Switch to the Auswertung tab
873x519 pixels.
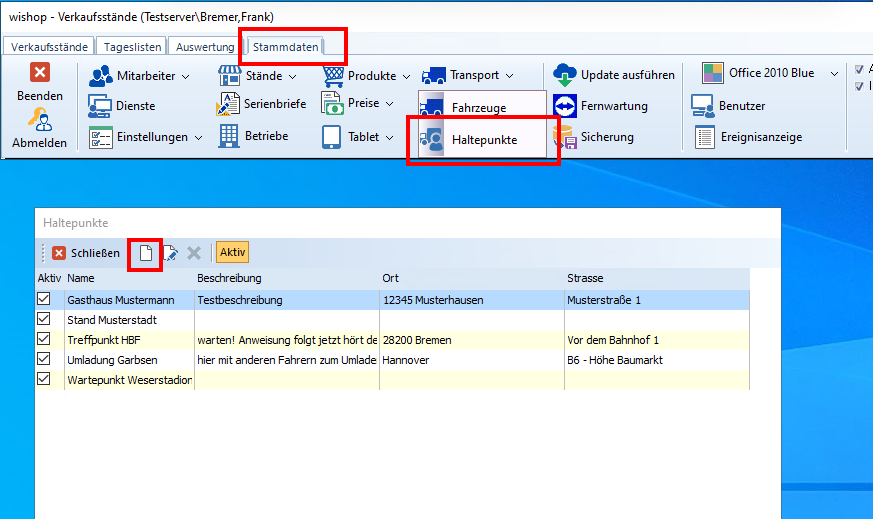pos(204,47)
